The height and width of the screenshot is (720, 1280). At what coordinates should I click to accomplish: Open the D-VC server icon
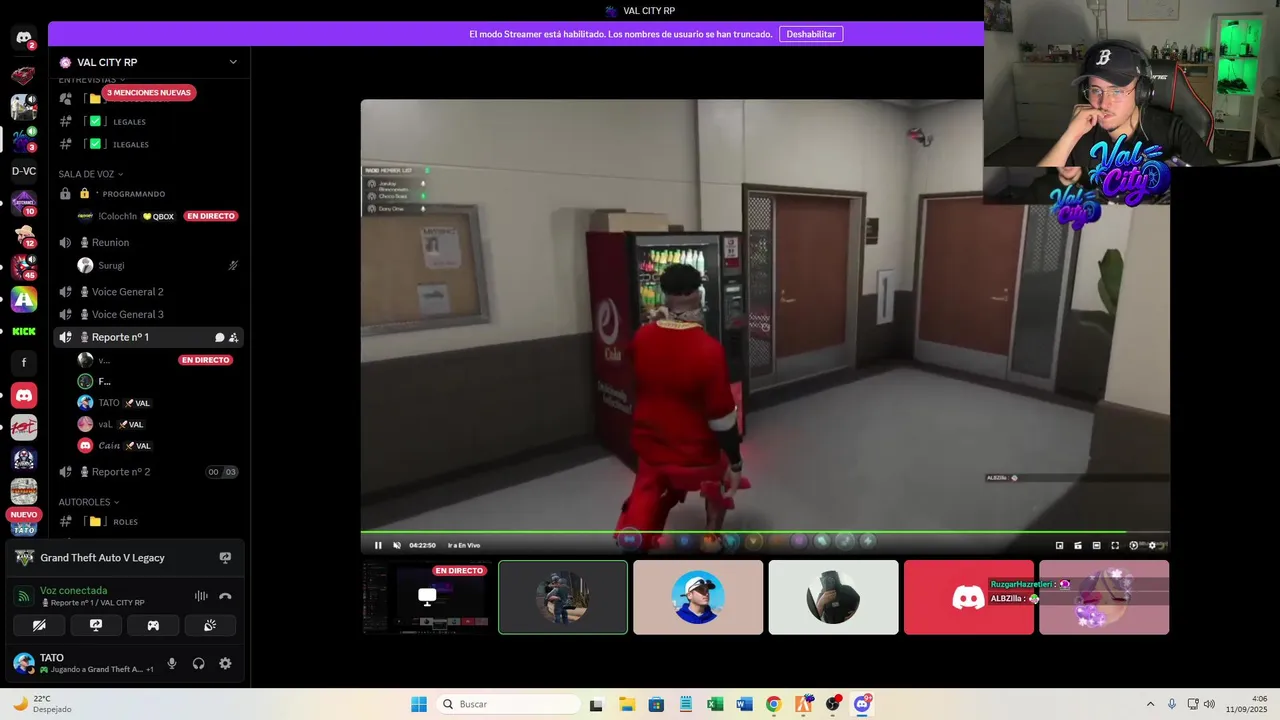tap(24, 171)
